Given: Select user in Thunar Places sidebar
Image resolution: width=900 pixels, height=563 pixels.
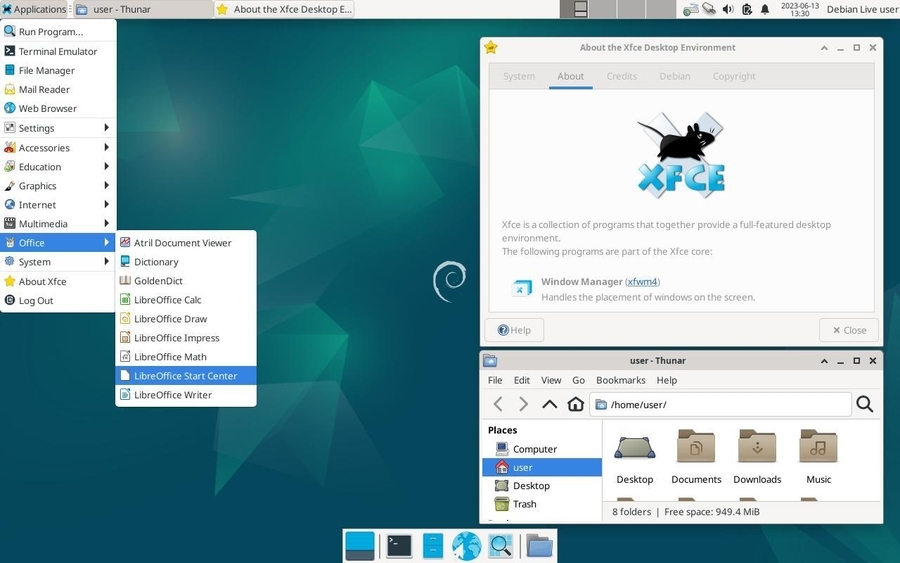Looking at the screenshot, I should coord(542,467).
